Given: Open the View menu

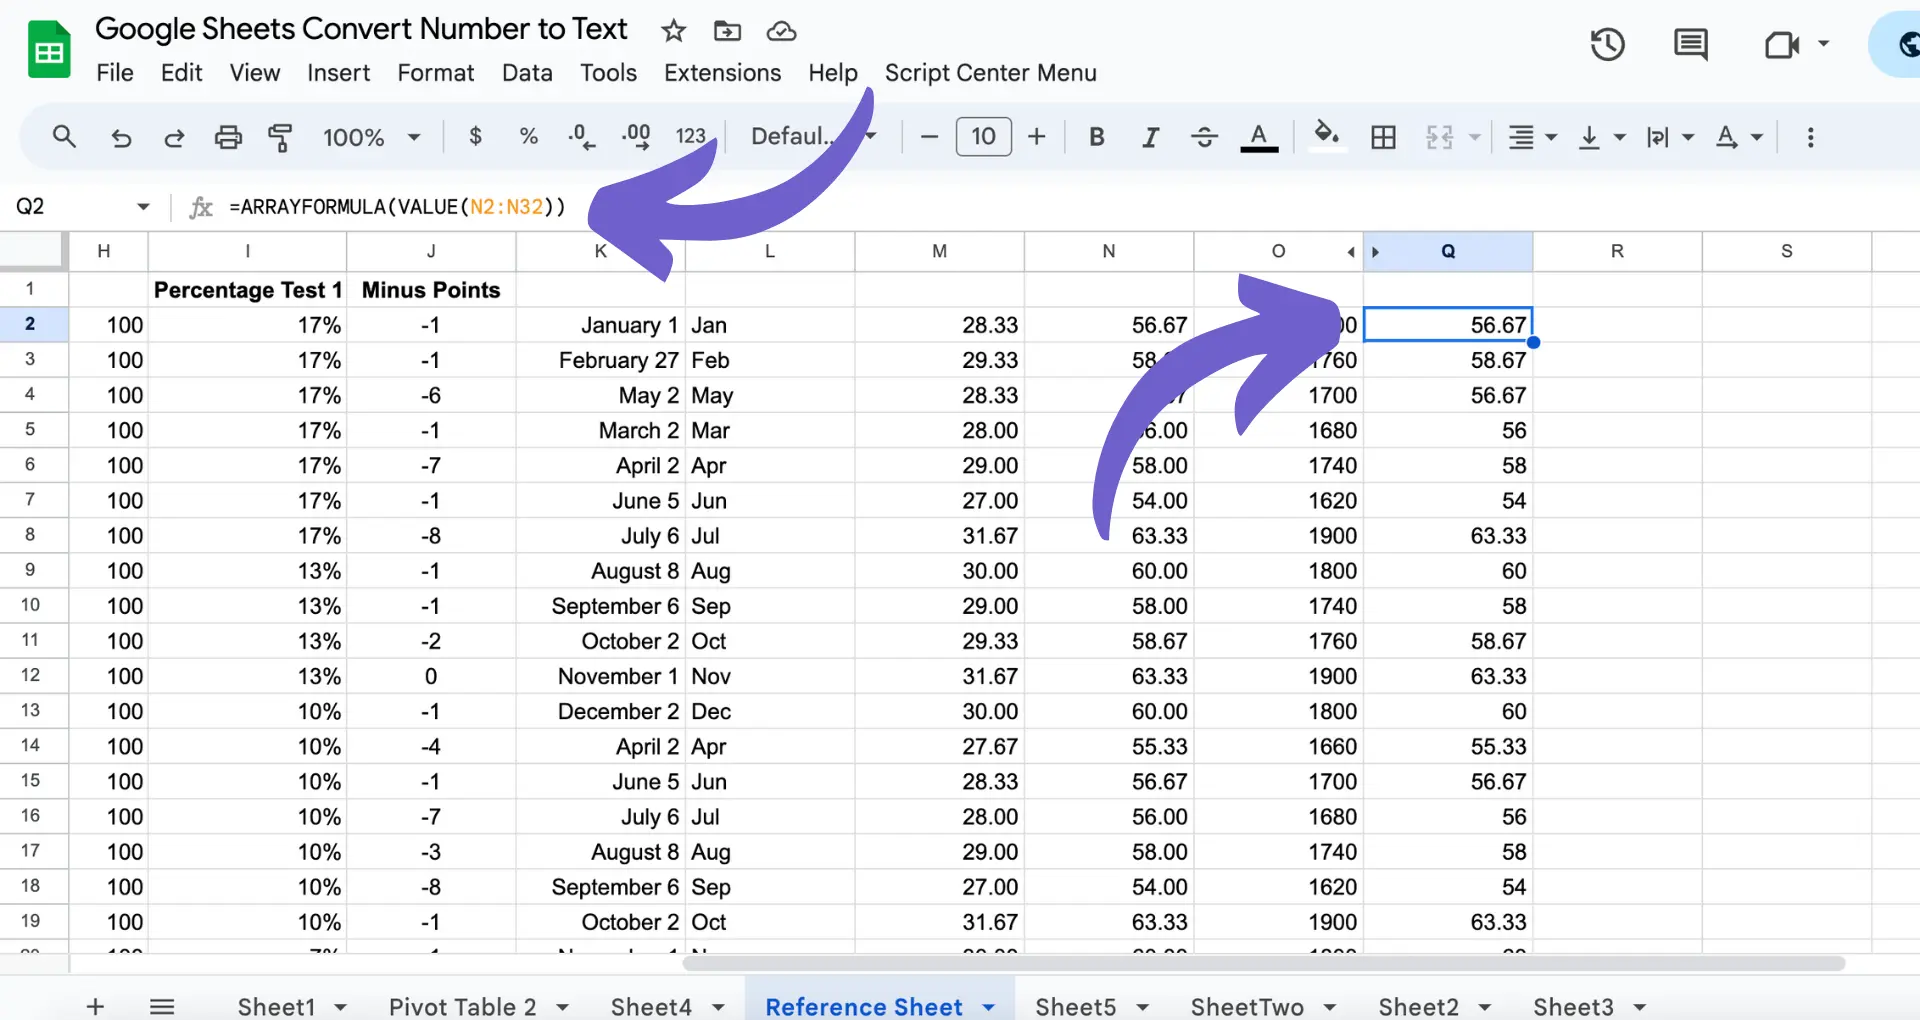Looking at the screenshot, I should [x=255, y=73].
